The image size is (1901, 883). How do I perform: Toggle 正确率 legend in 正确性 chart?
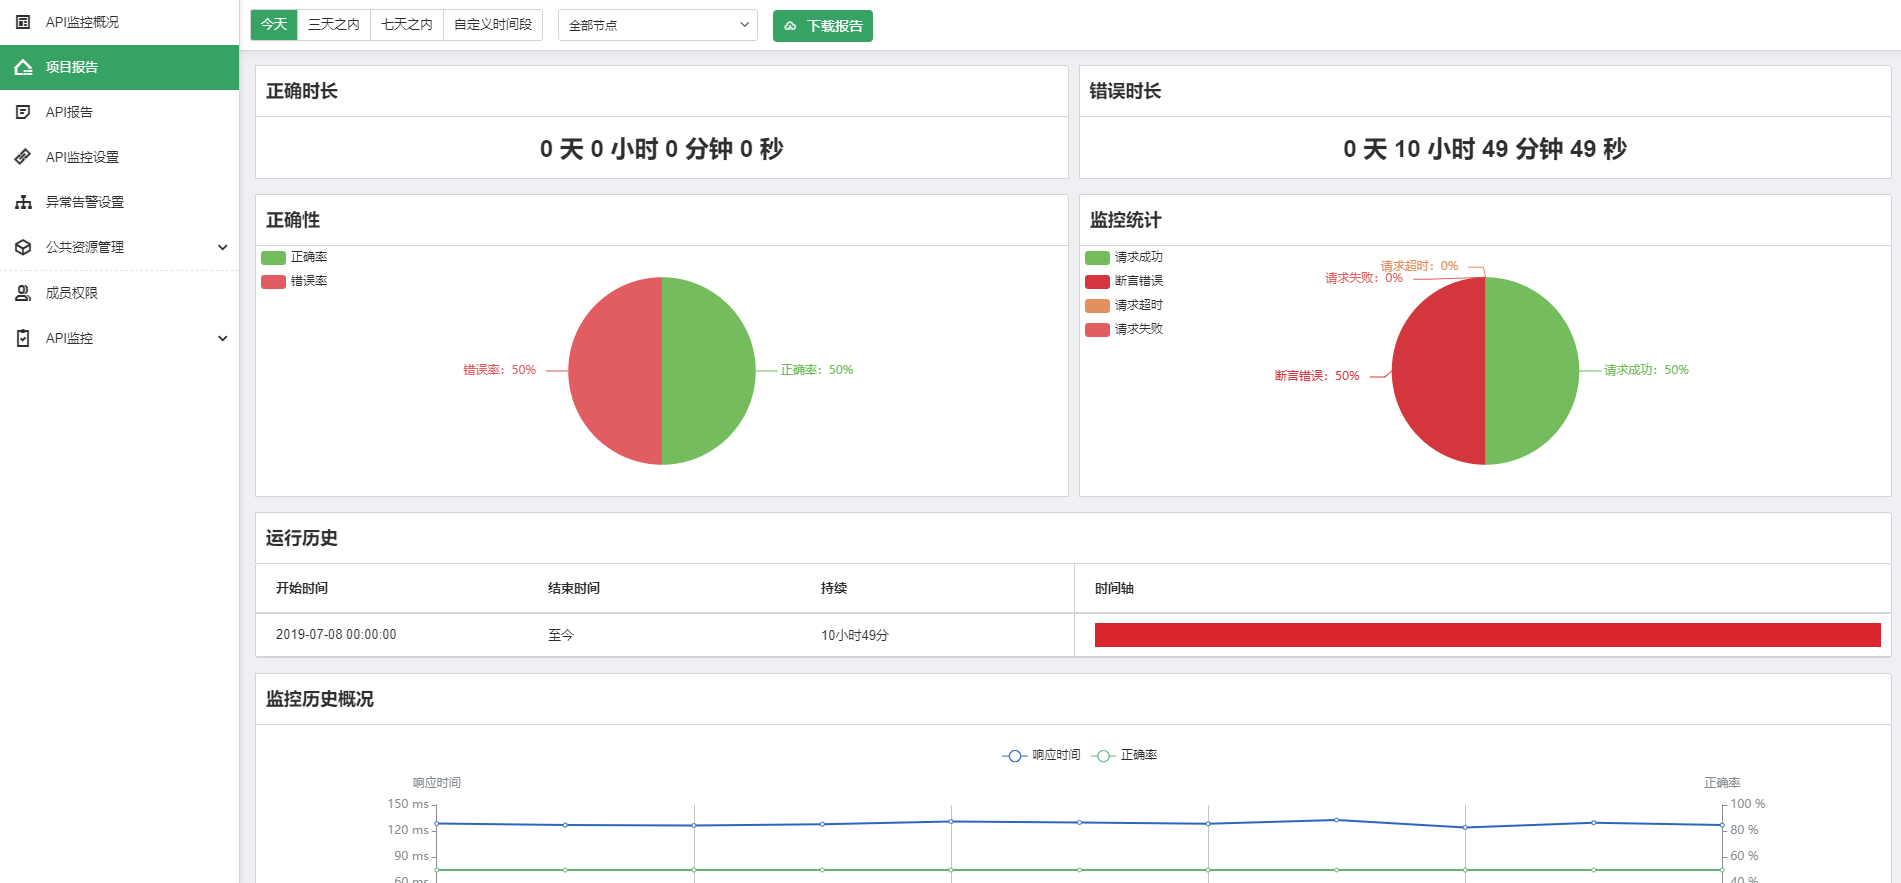[x=294, y=257]
